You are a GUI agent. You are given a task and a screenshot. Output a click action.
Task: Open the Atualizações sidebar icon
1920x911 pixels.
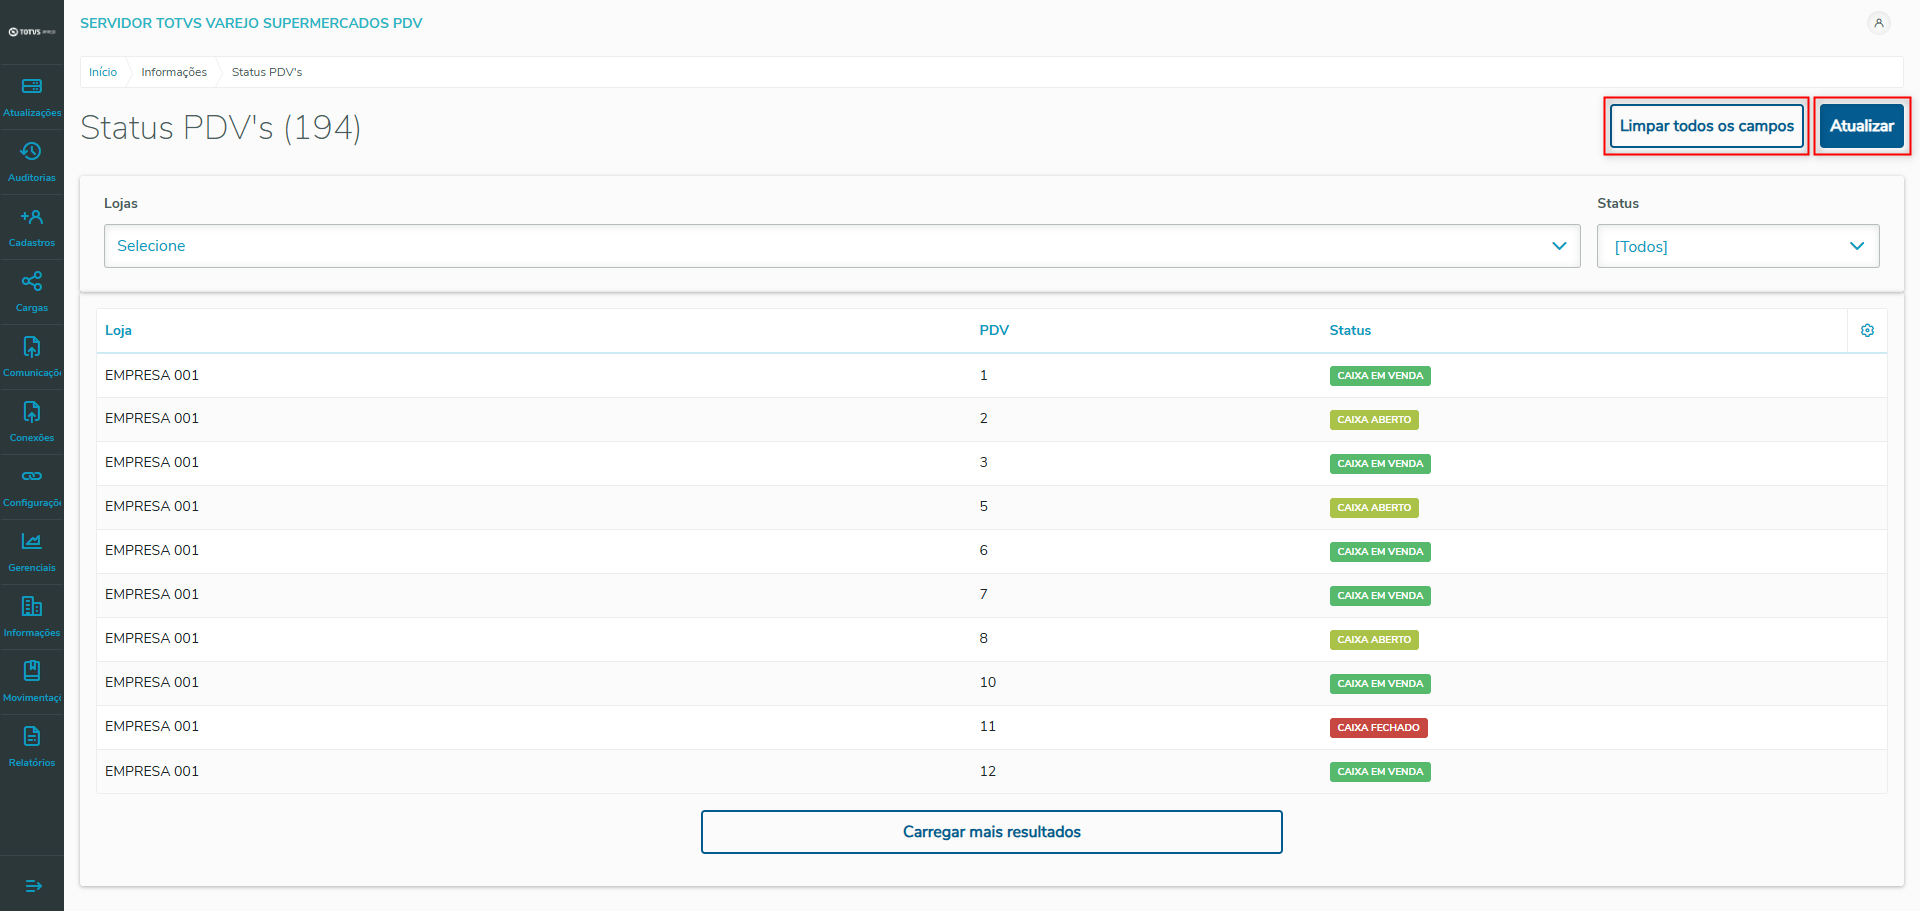(x=32, y=87)
